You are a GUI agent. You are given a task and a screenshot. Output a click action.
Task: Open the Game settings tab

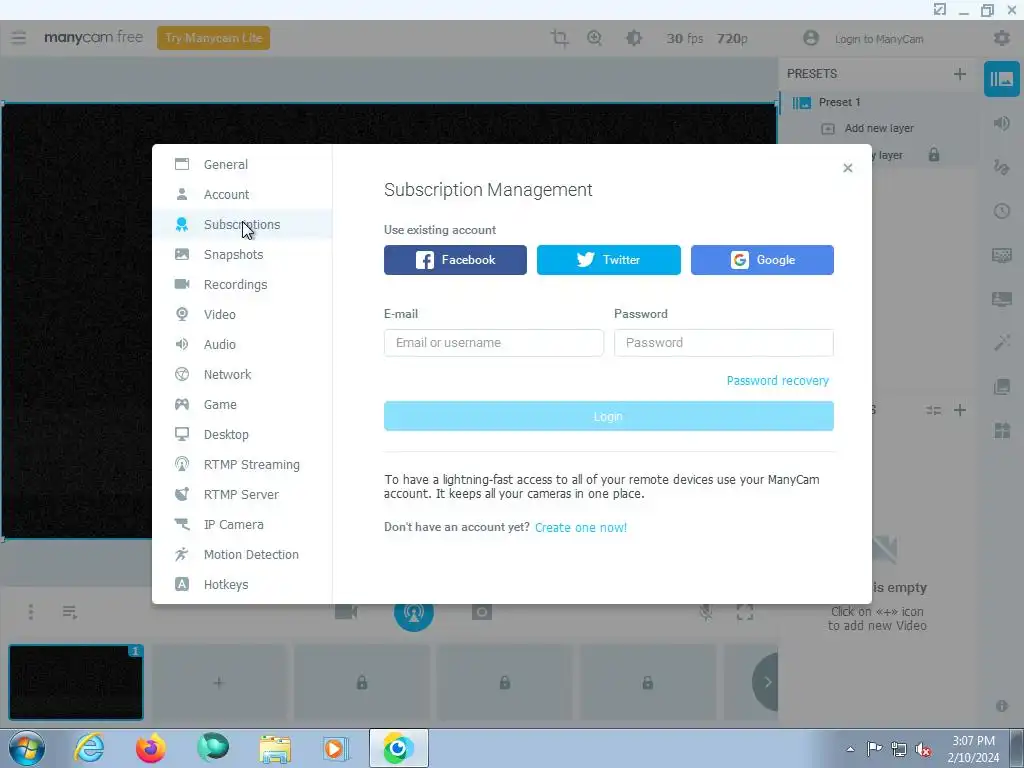(242, 405)
